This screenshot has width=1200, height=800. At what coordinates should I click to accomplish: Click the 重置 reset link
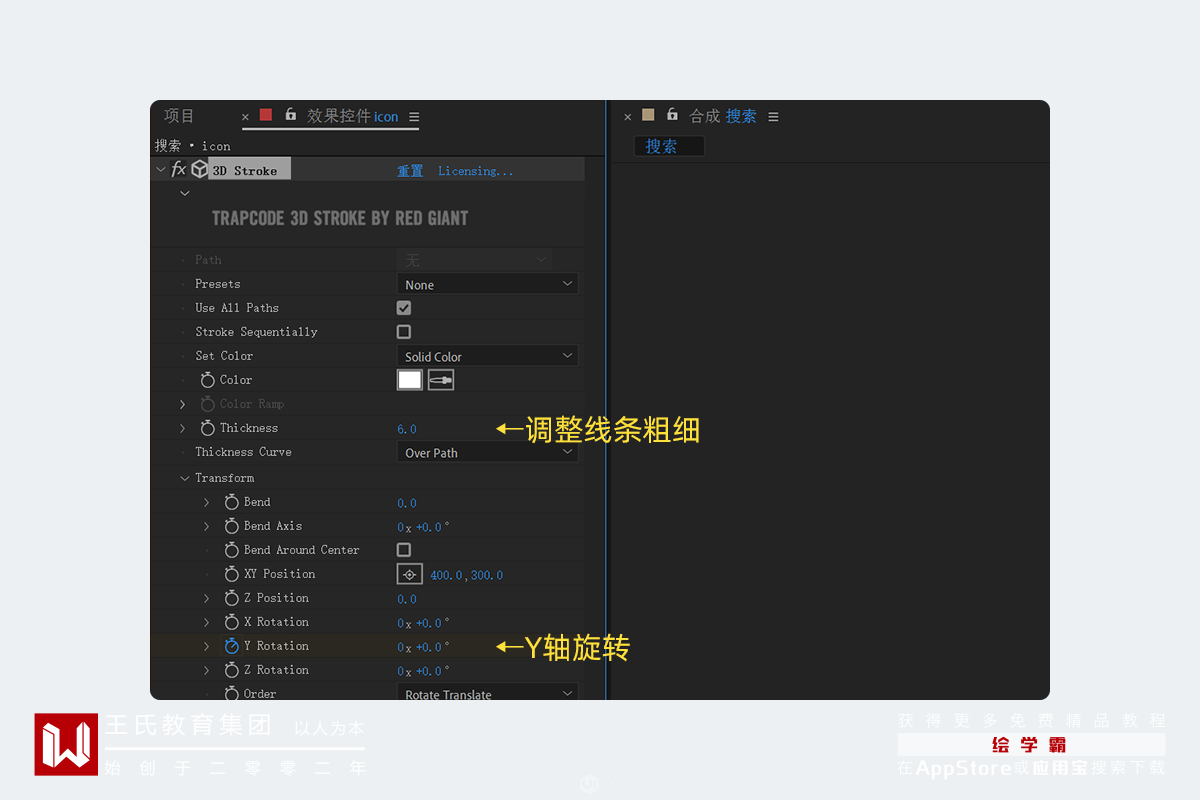coord(410,171)
